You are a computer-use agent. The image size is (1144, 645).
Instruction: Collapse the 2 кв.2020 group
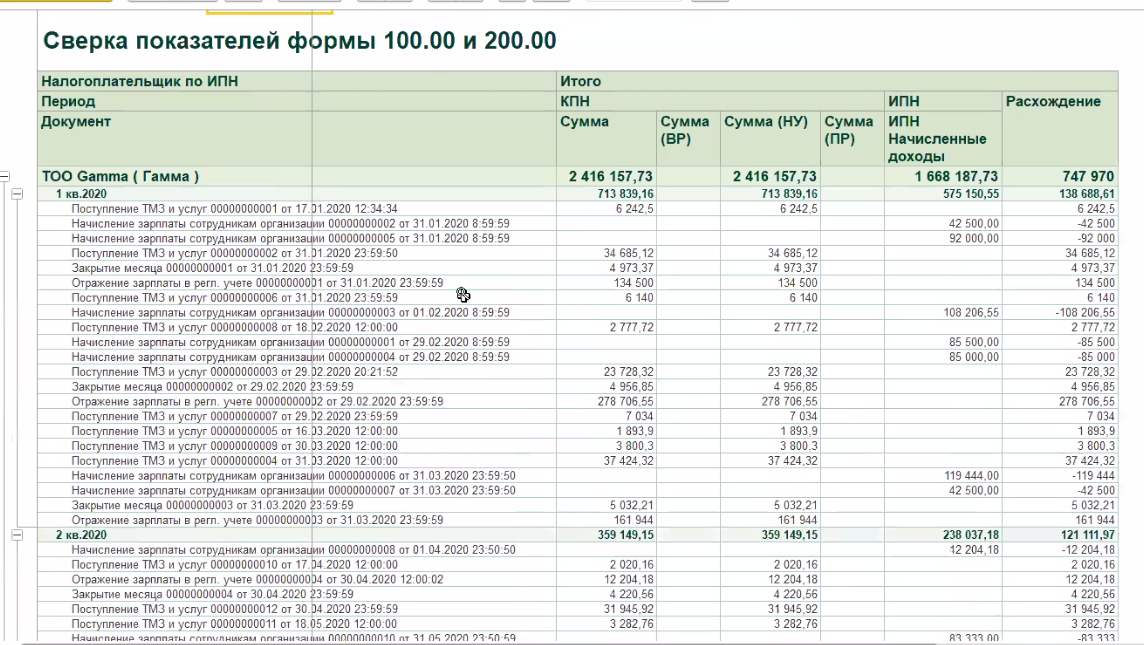pos(17,536)
